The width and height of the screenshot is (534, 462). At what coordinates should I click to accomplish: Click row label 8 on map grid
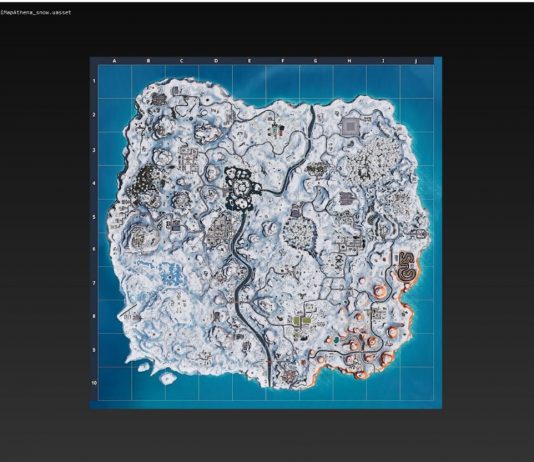point(94,316)
